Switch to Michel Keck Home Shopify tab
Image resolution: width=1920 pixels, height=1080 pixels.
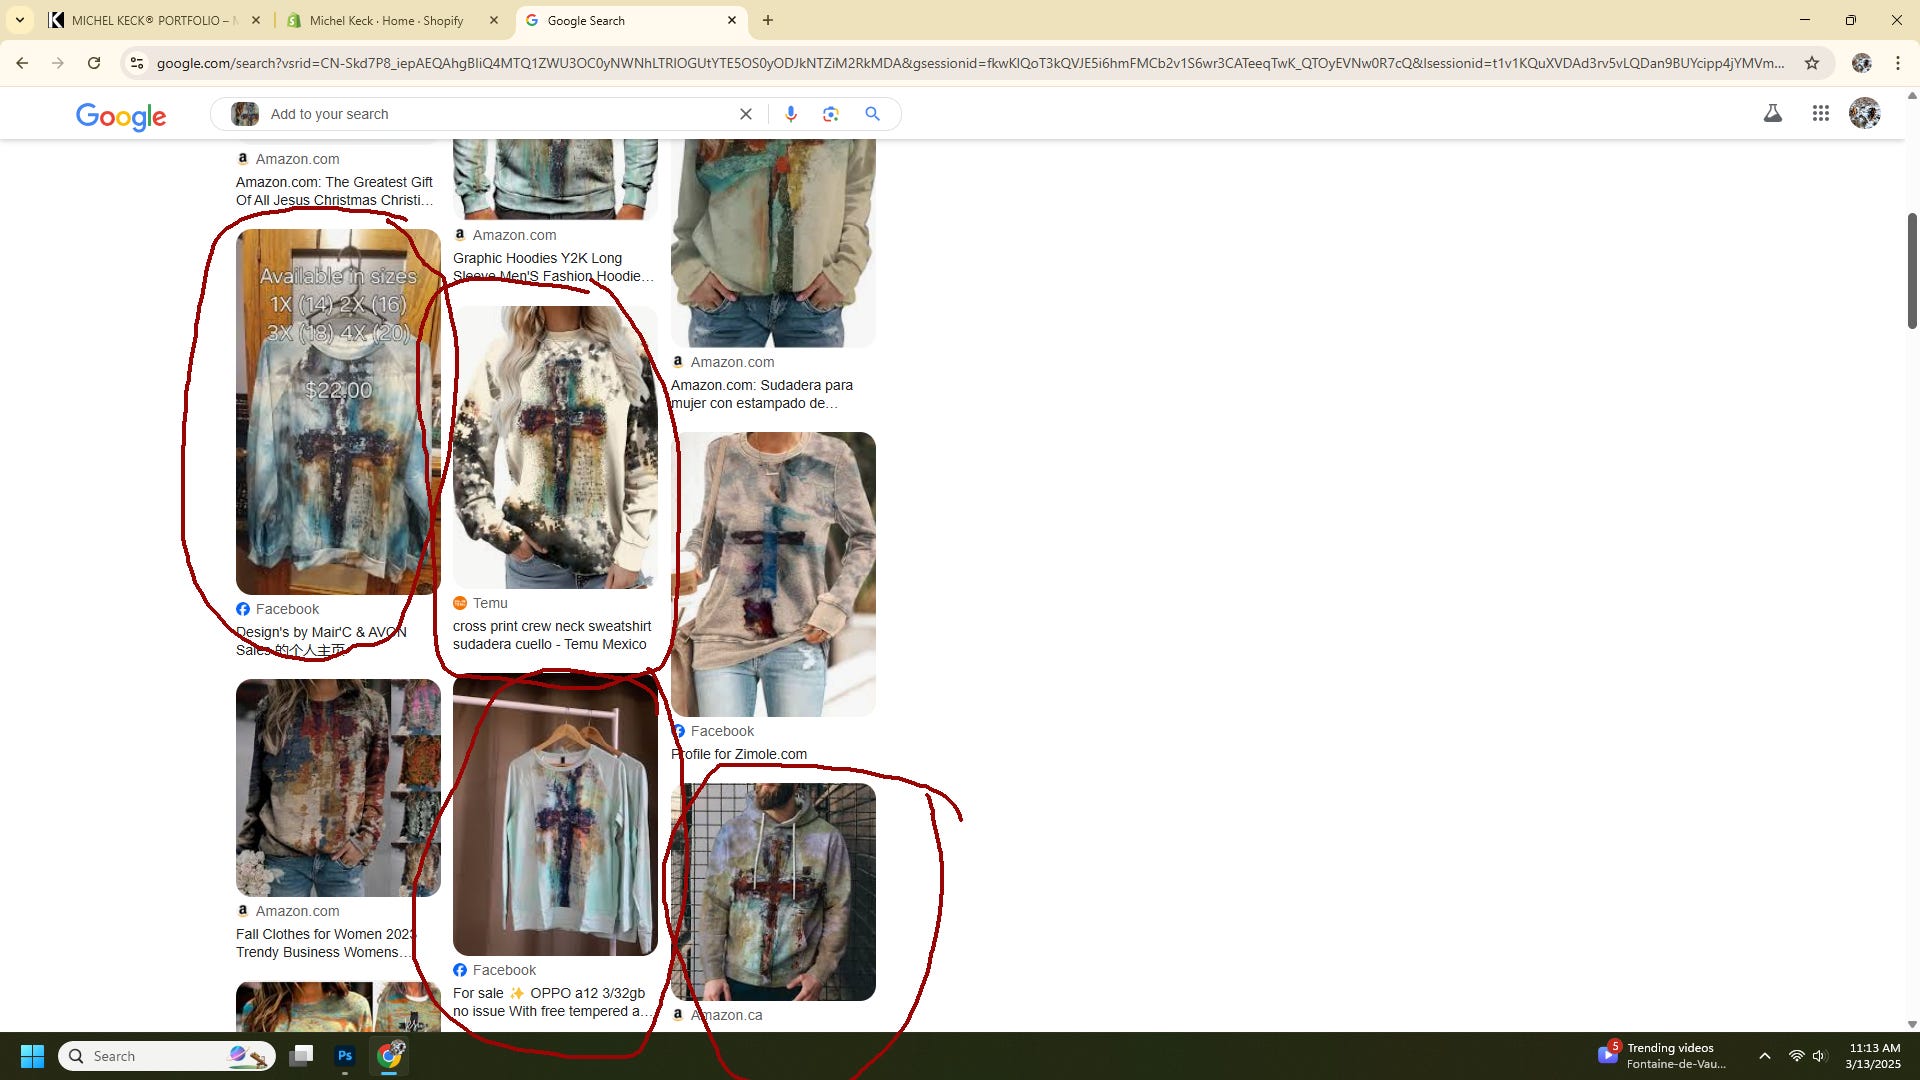(386, 20)
